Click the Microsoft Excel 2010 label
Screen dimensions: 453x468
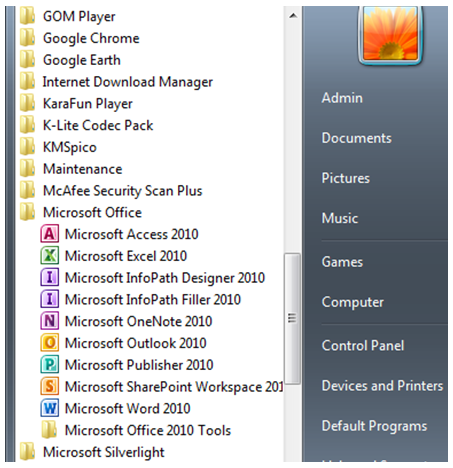tap(126, 256)
